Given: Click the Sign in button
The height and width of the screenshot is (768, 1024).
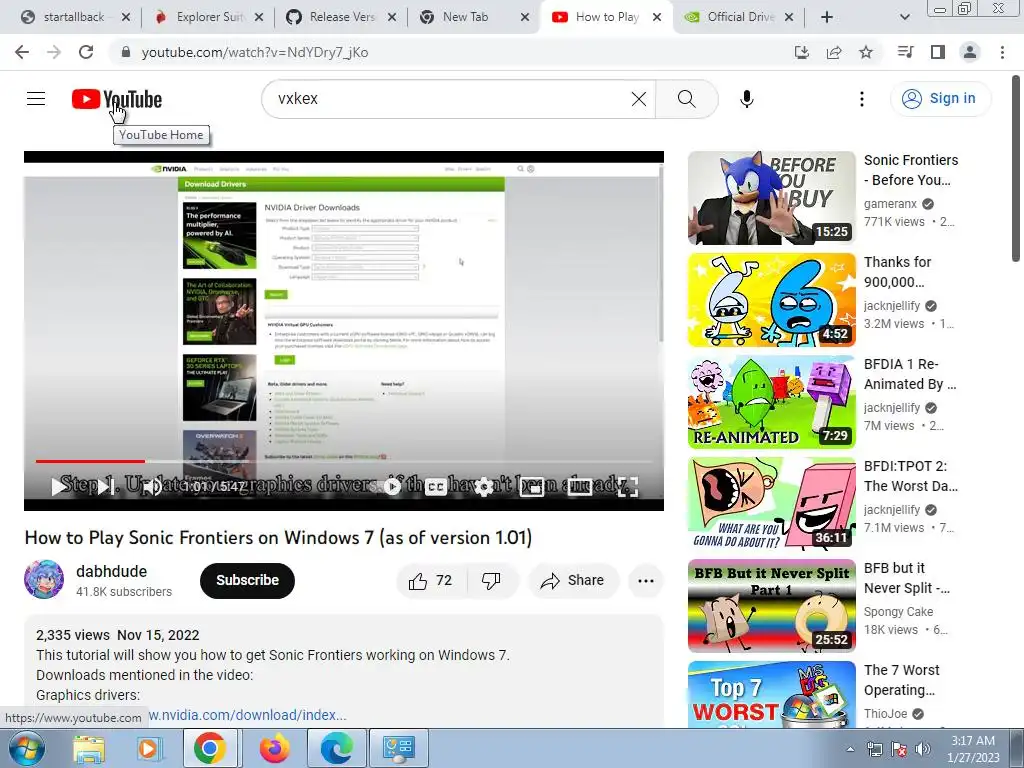Looking at the screenshot, I should [939, 99].
